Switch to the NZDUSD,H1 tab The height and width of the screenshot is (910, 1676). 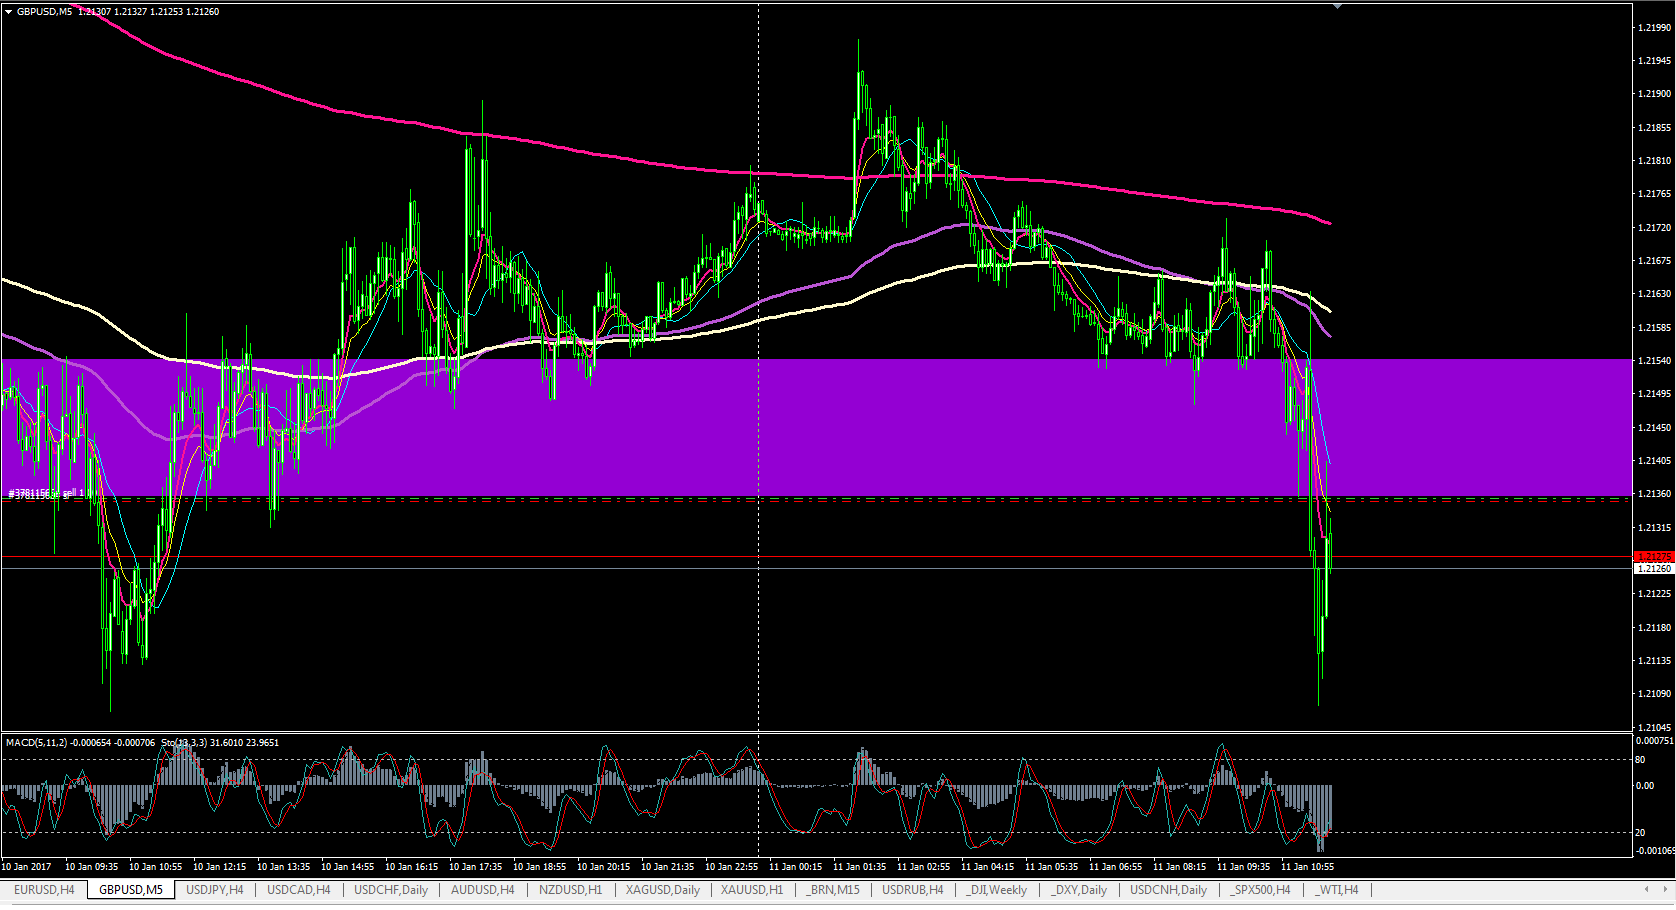tap(571, 890)
